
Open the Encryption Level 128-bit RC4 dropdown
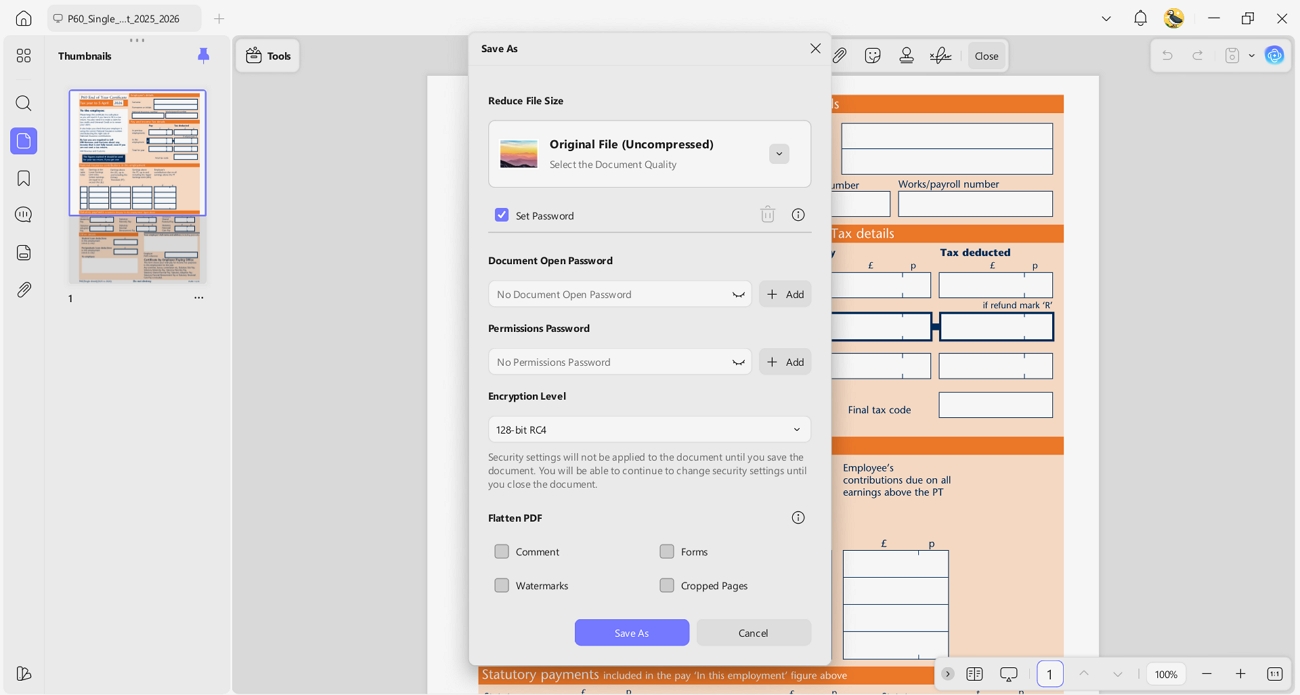click(650, 430)
